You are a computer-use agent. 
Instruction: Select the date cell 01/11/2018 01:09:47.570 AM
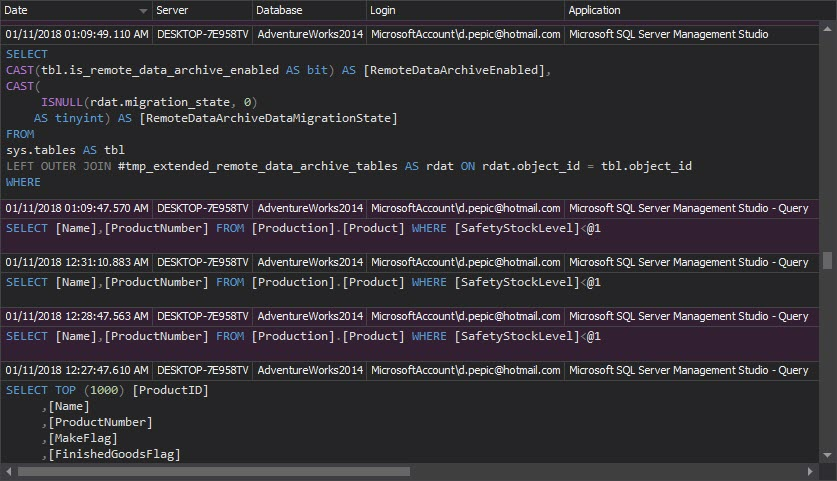[x=77, y=208]
